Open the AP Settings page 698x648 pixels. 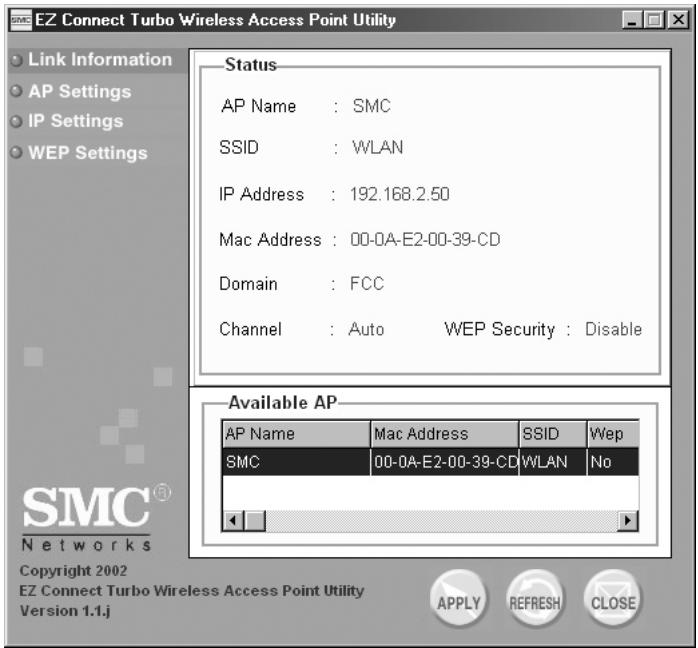click(80, 91)
